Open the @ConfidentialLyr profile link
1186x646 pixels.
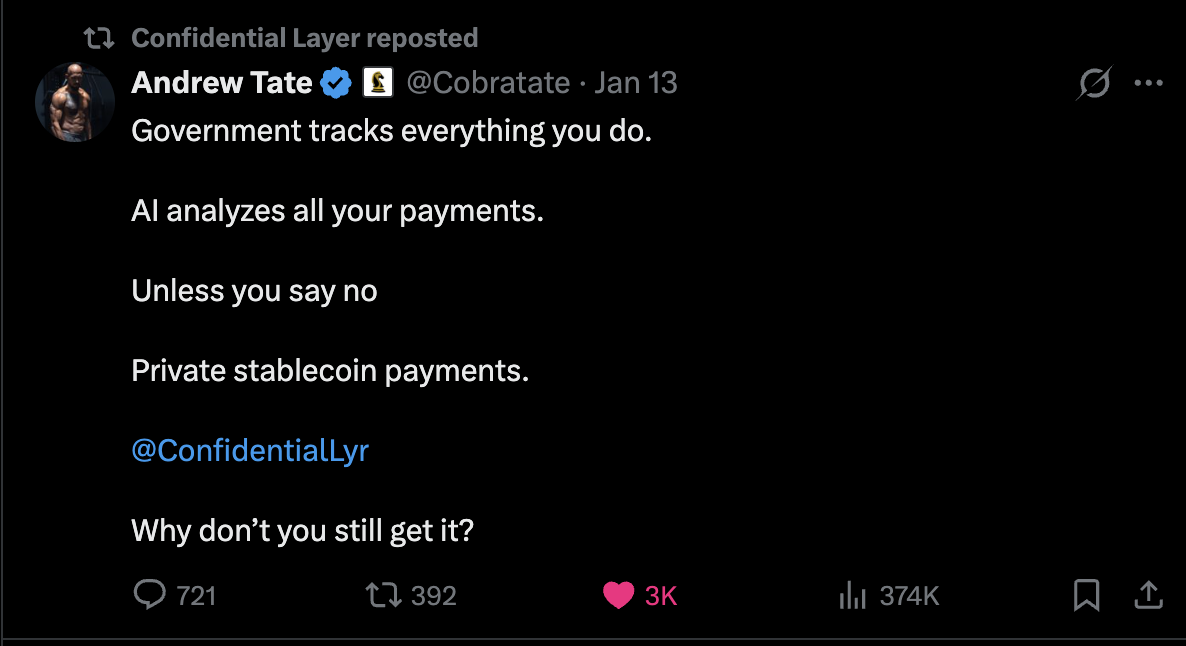(x=250, y=450)
